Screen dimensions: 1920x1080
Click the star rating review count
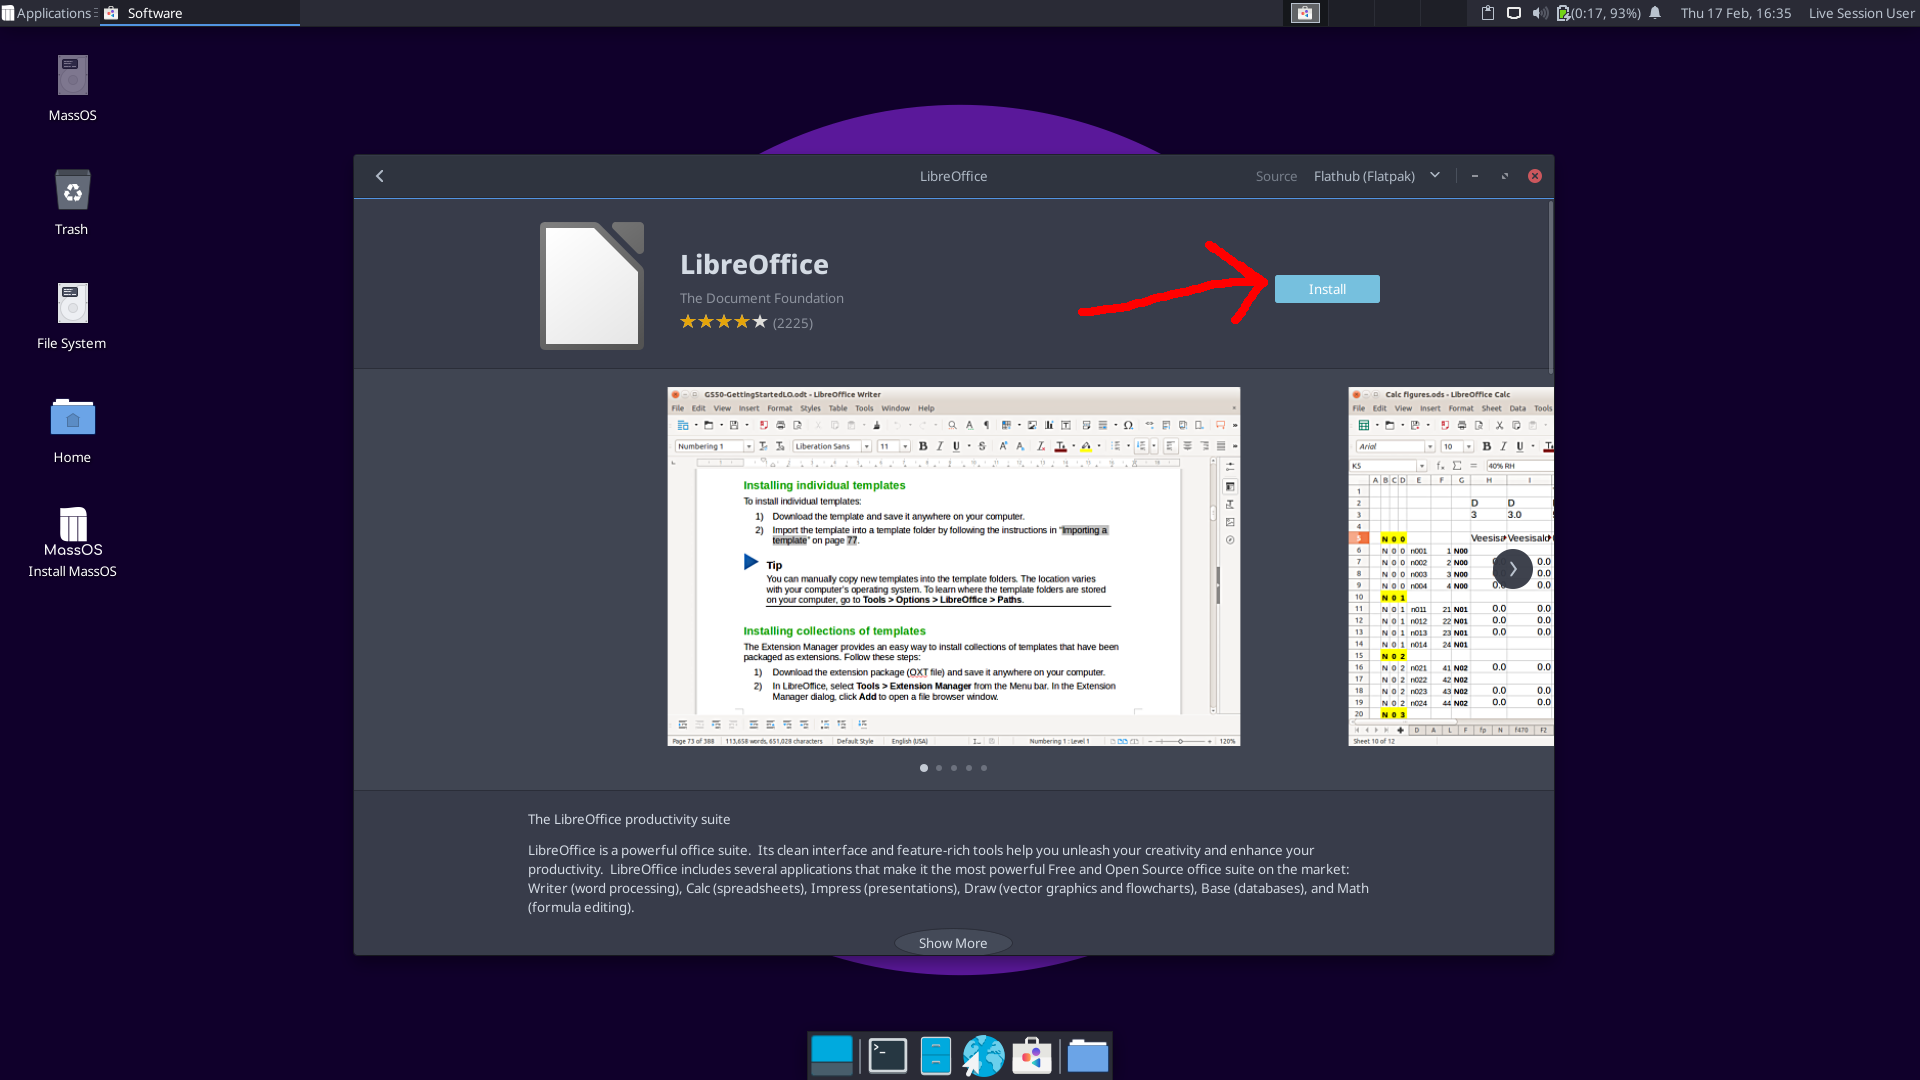[x=792, y=323]
